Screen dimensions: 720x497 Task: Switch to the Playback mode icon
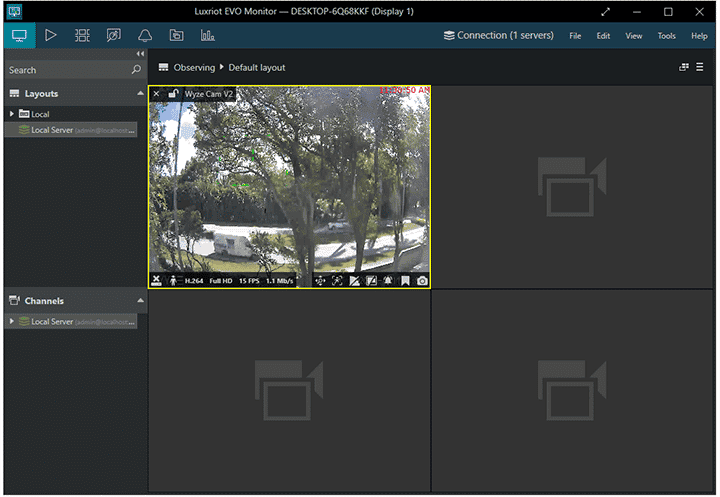(50, 35)
